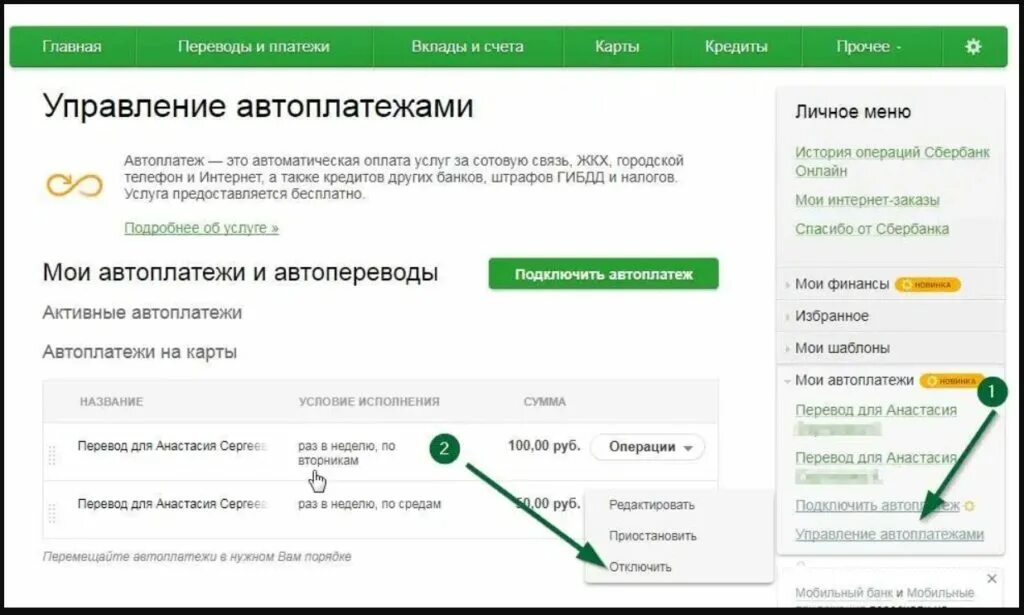This screenshot has height=615, width=1024.
Task: Expand Мои шаблоны section
Action: (x=842, y=348)
